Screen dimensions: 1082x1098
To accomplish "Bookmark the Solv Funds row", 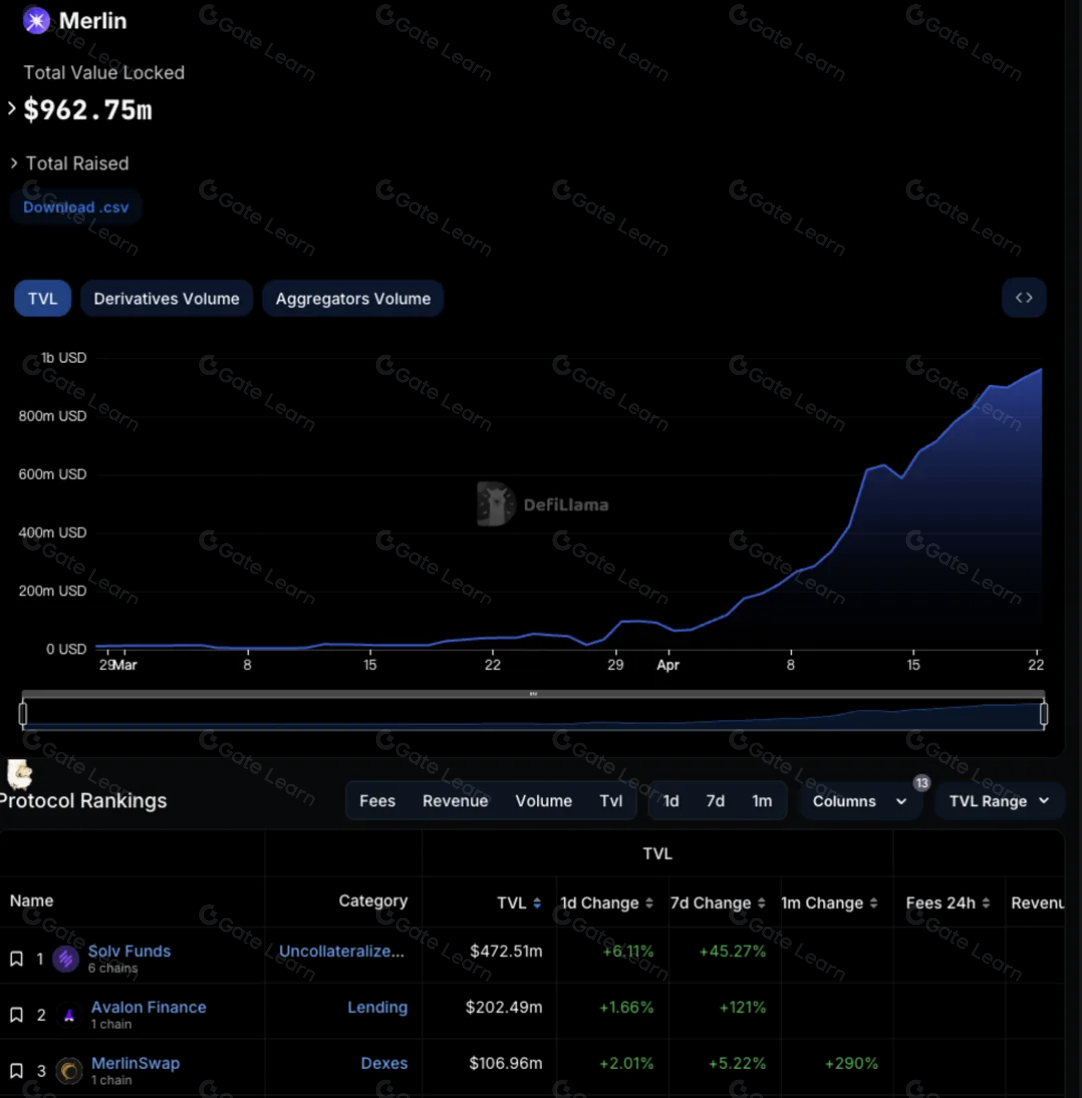I will pos(16,959).
